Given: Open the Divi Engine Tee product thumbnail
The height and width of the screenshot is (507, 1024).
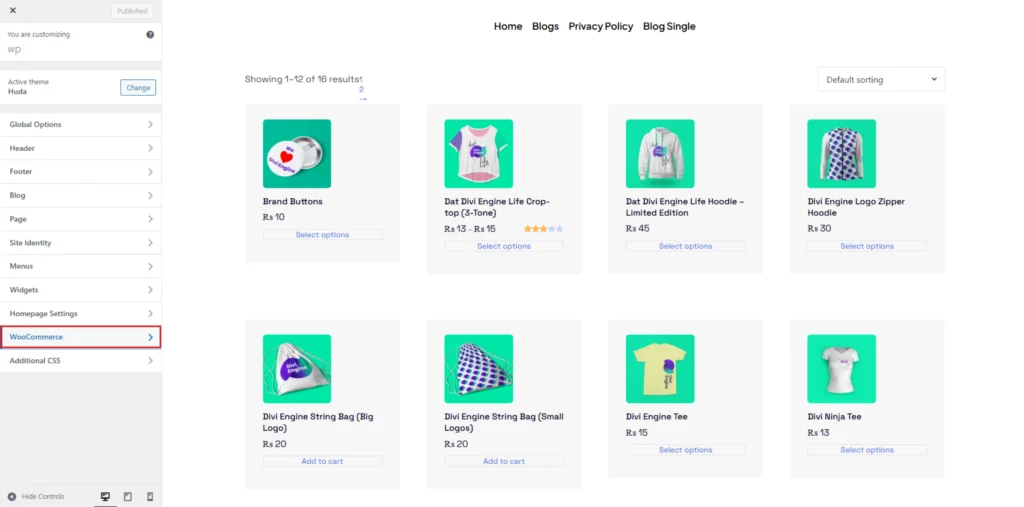Looking at the screenshot, I should [x=660, y=368].
